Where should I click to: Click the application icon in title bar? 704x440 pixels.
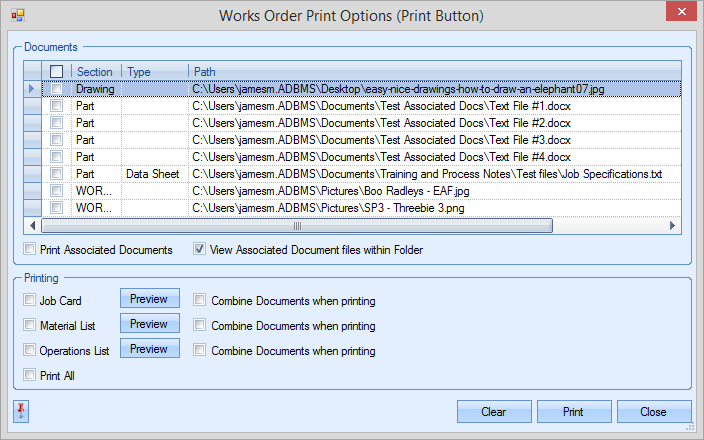[17, 16]
